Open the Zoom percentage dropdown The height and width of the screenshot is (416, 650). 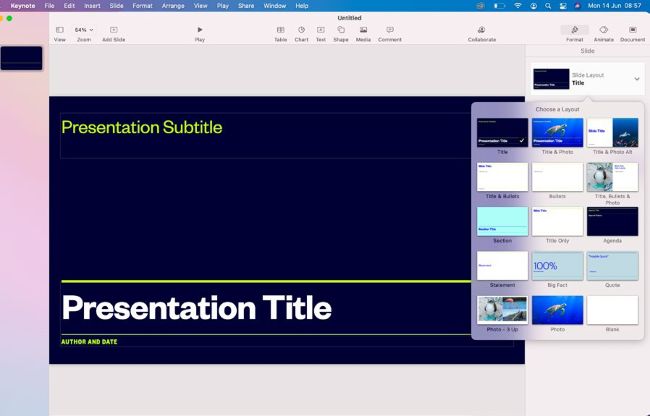(84, 30)
